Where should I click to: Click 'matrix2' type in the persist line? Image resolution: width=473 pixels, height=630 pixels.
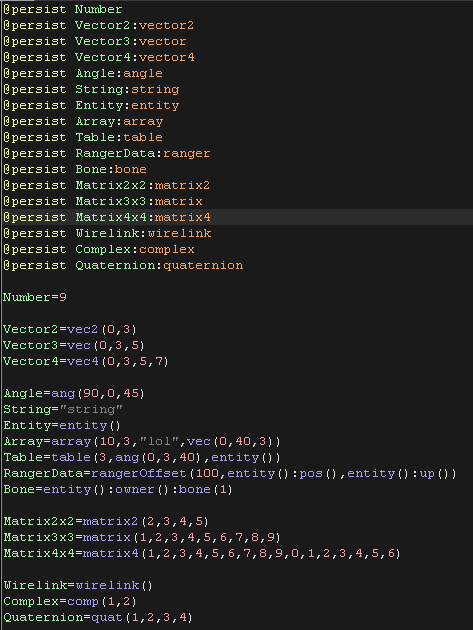coord(182,185)
